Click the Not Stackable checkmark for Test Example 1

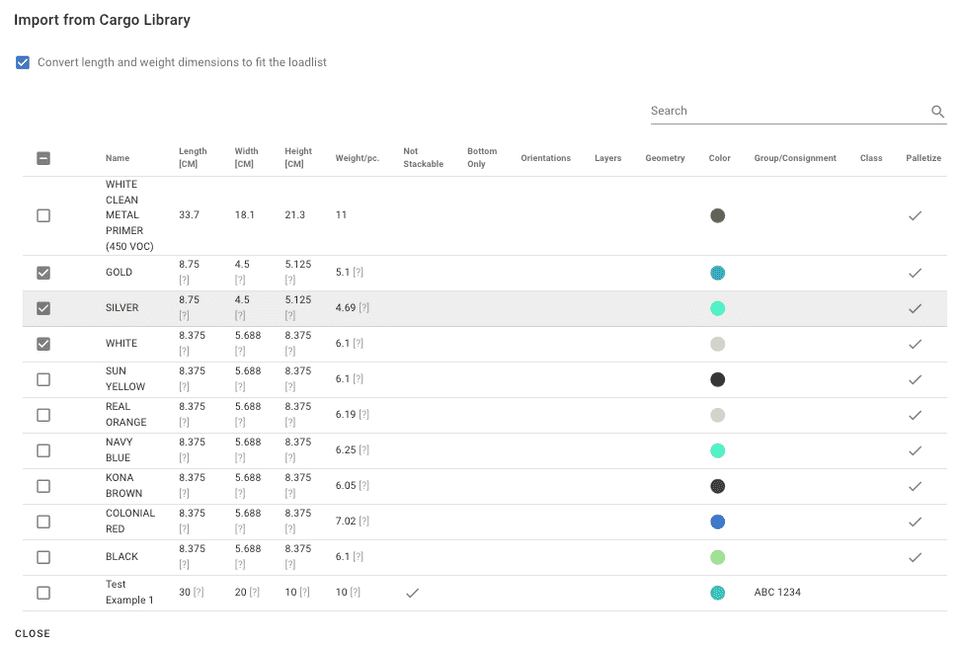[x=412, y=593]
